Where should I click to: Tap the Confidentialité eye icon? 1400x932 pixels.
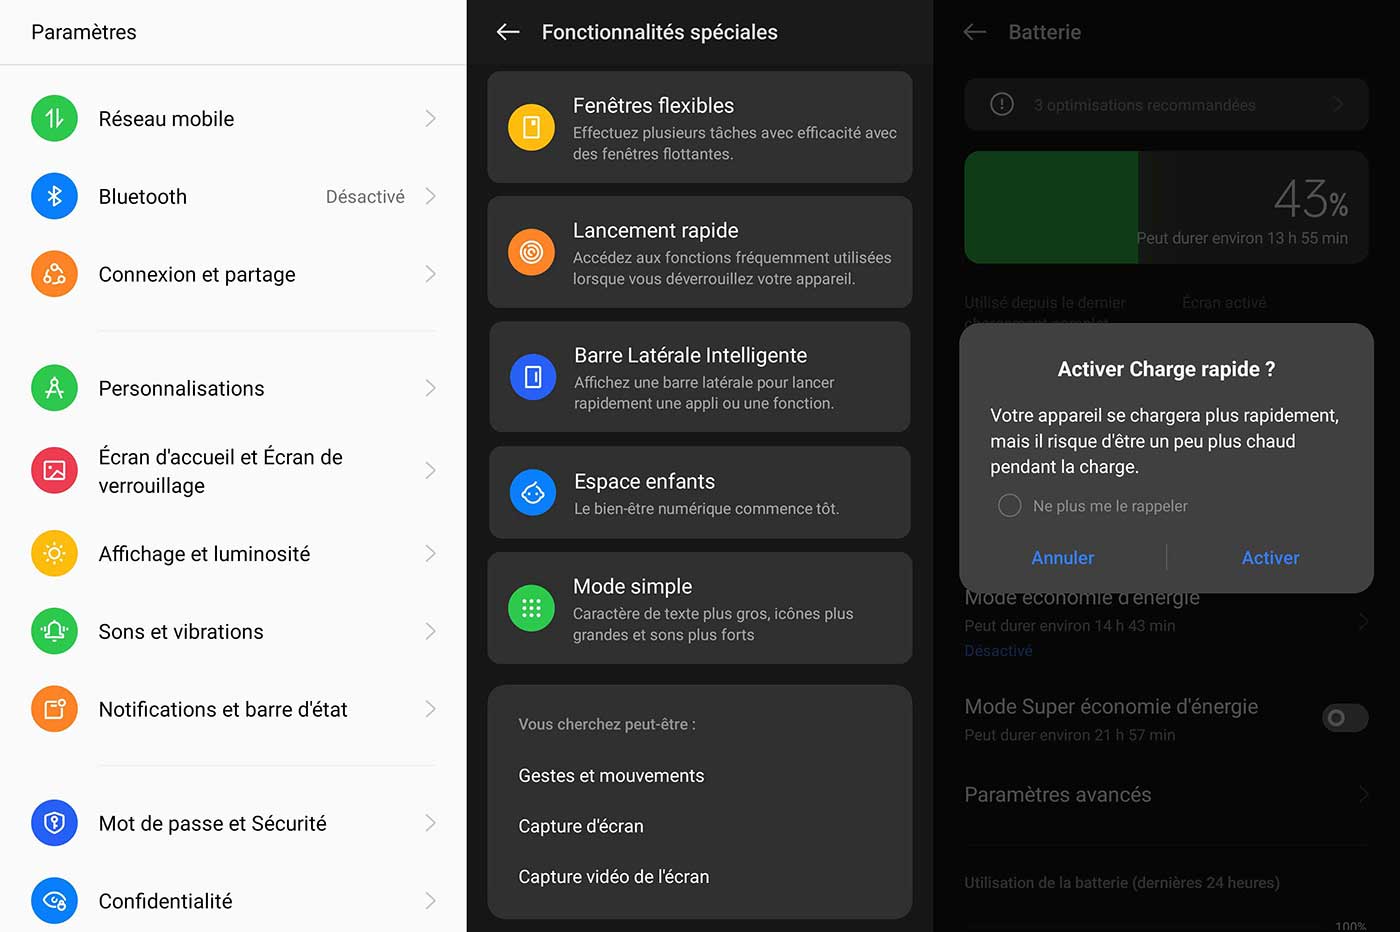click(54, 901)
